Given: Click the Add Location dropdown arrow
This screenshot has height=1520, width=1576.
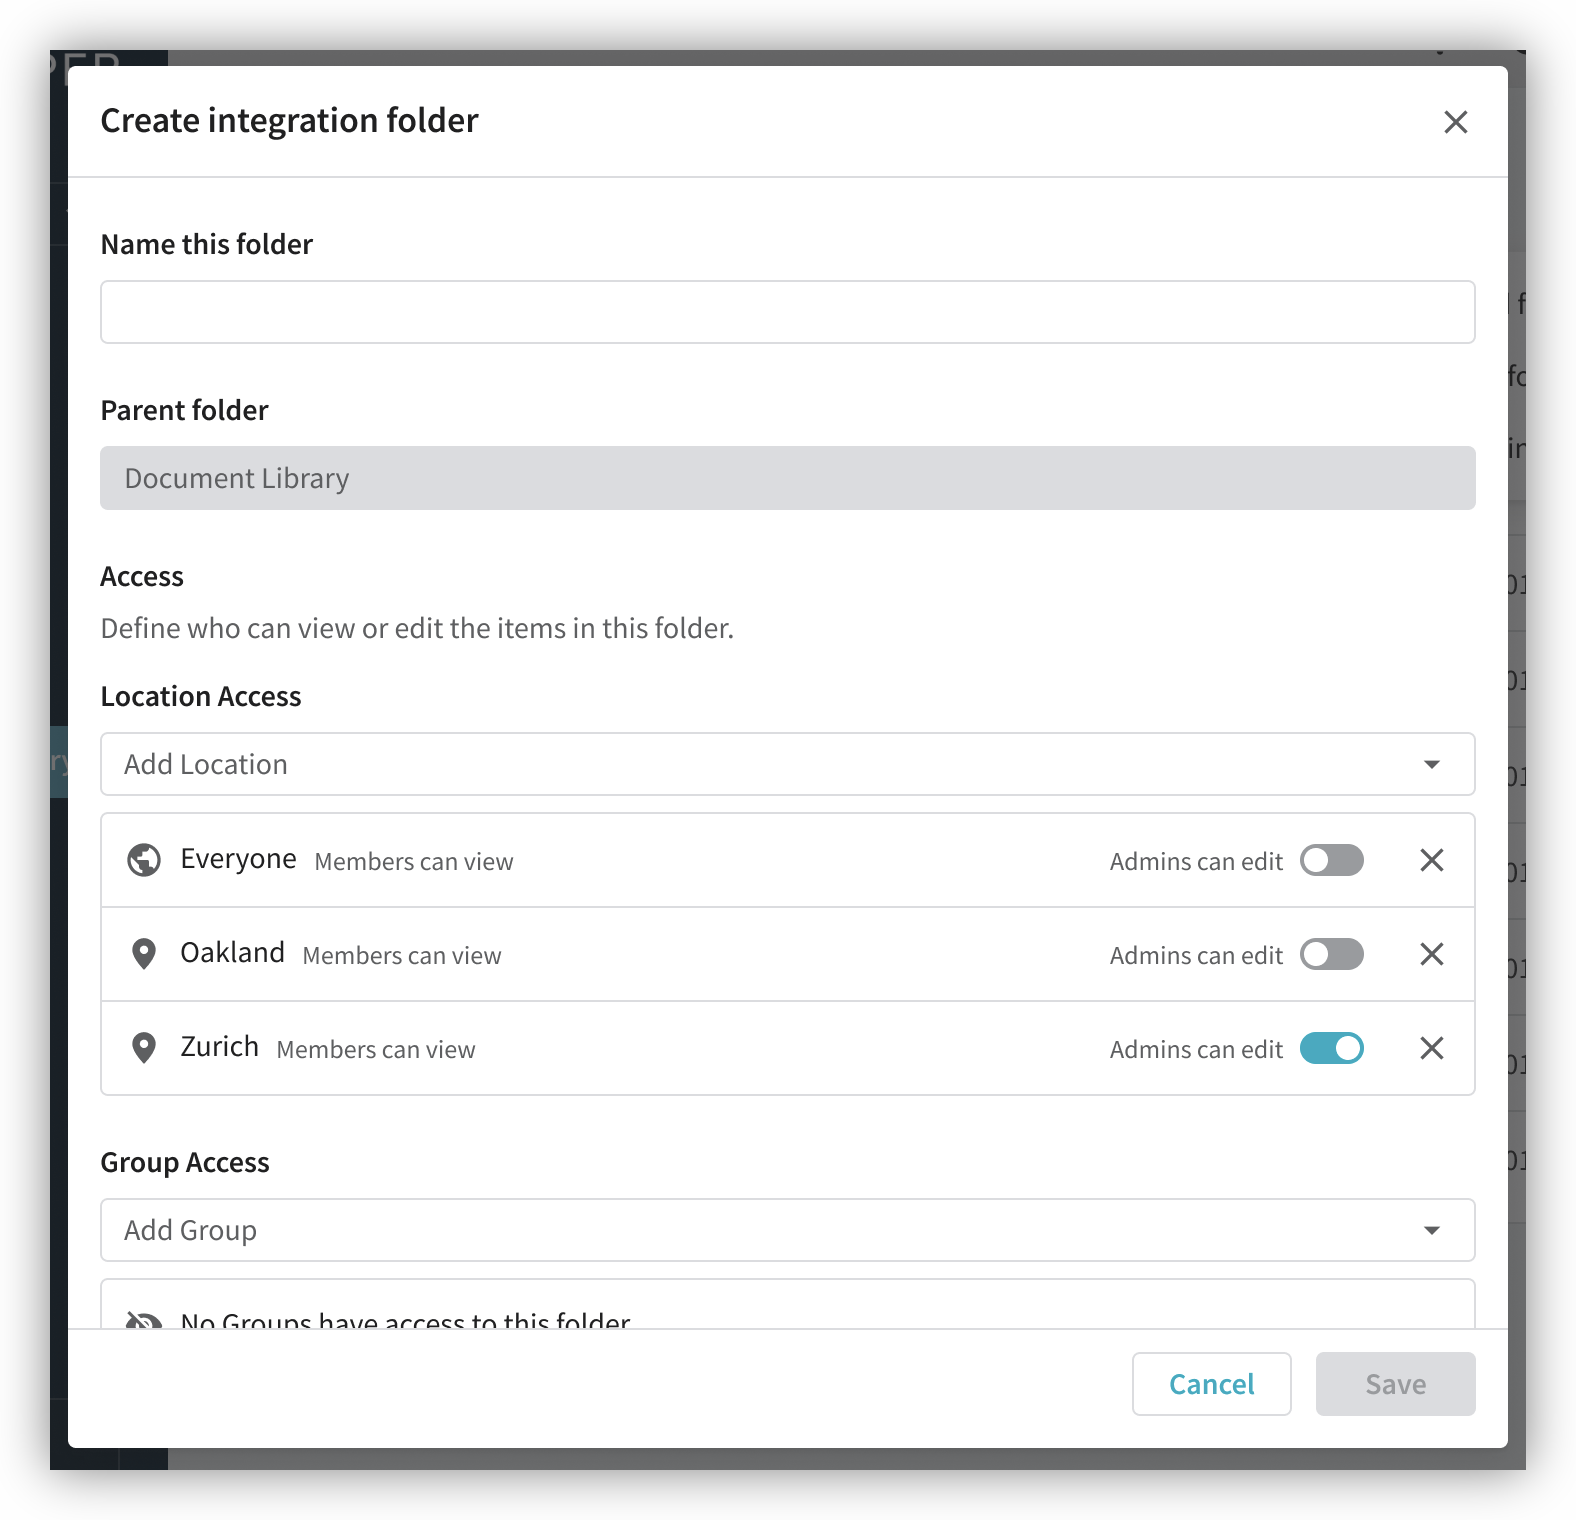Looking at the screenshot, I should (x=1431, y=765).
